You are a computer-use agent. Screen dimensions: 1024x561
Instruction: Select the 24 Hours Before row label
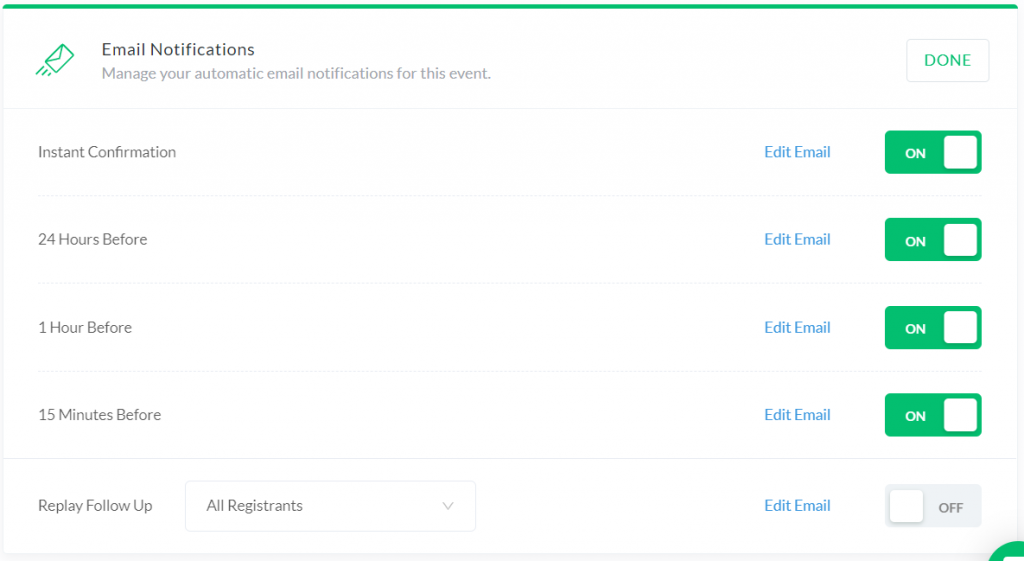coord(93,239)
